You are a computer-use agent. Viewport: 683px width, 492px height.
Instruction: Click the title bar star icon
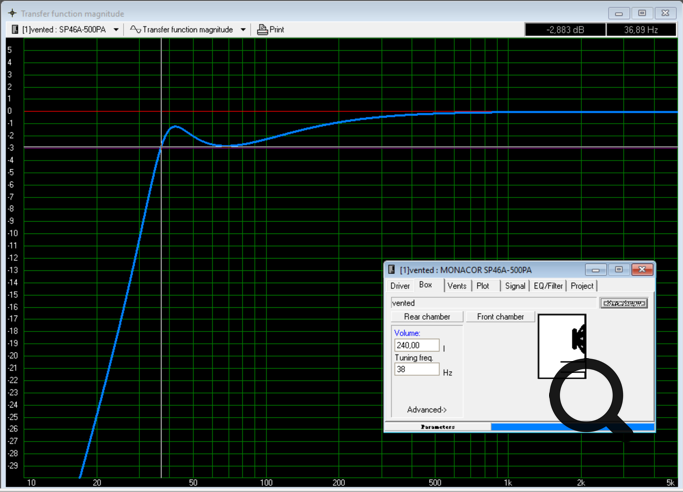[x=12, y=13]
